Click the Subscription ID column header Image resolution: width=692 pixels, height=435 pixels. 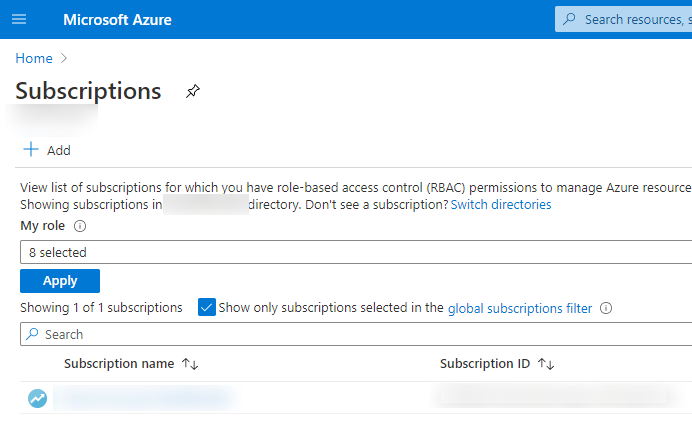pyautogui.click(x=485, y=364)
